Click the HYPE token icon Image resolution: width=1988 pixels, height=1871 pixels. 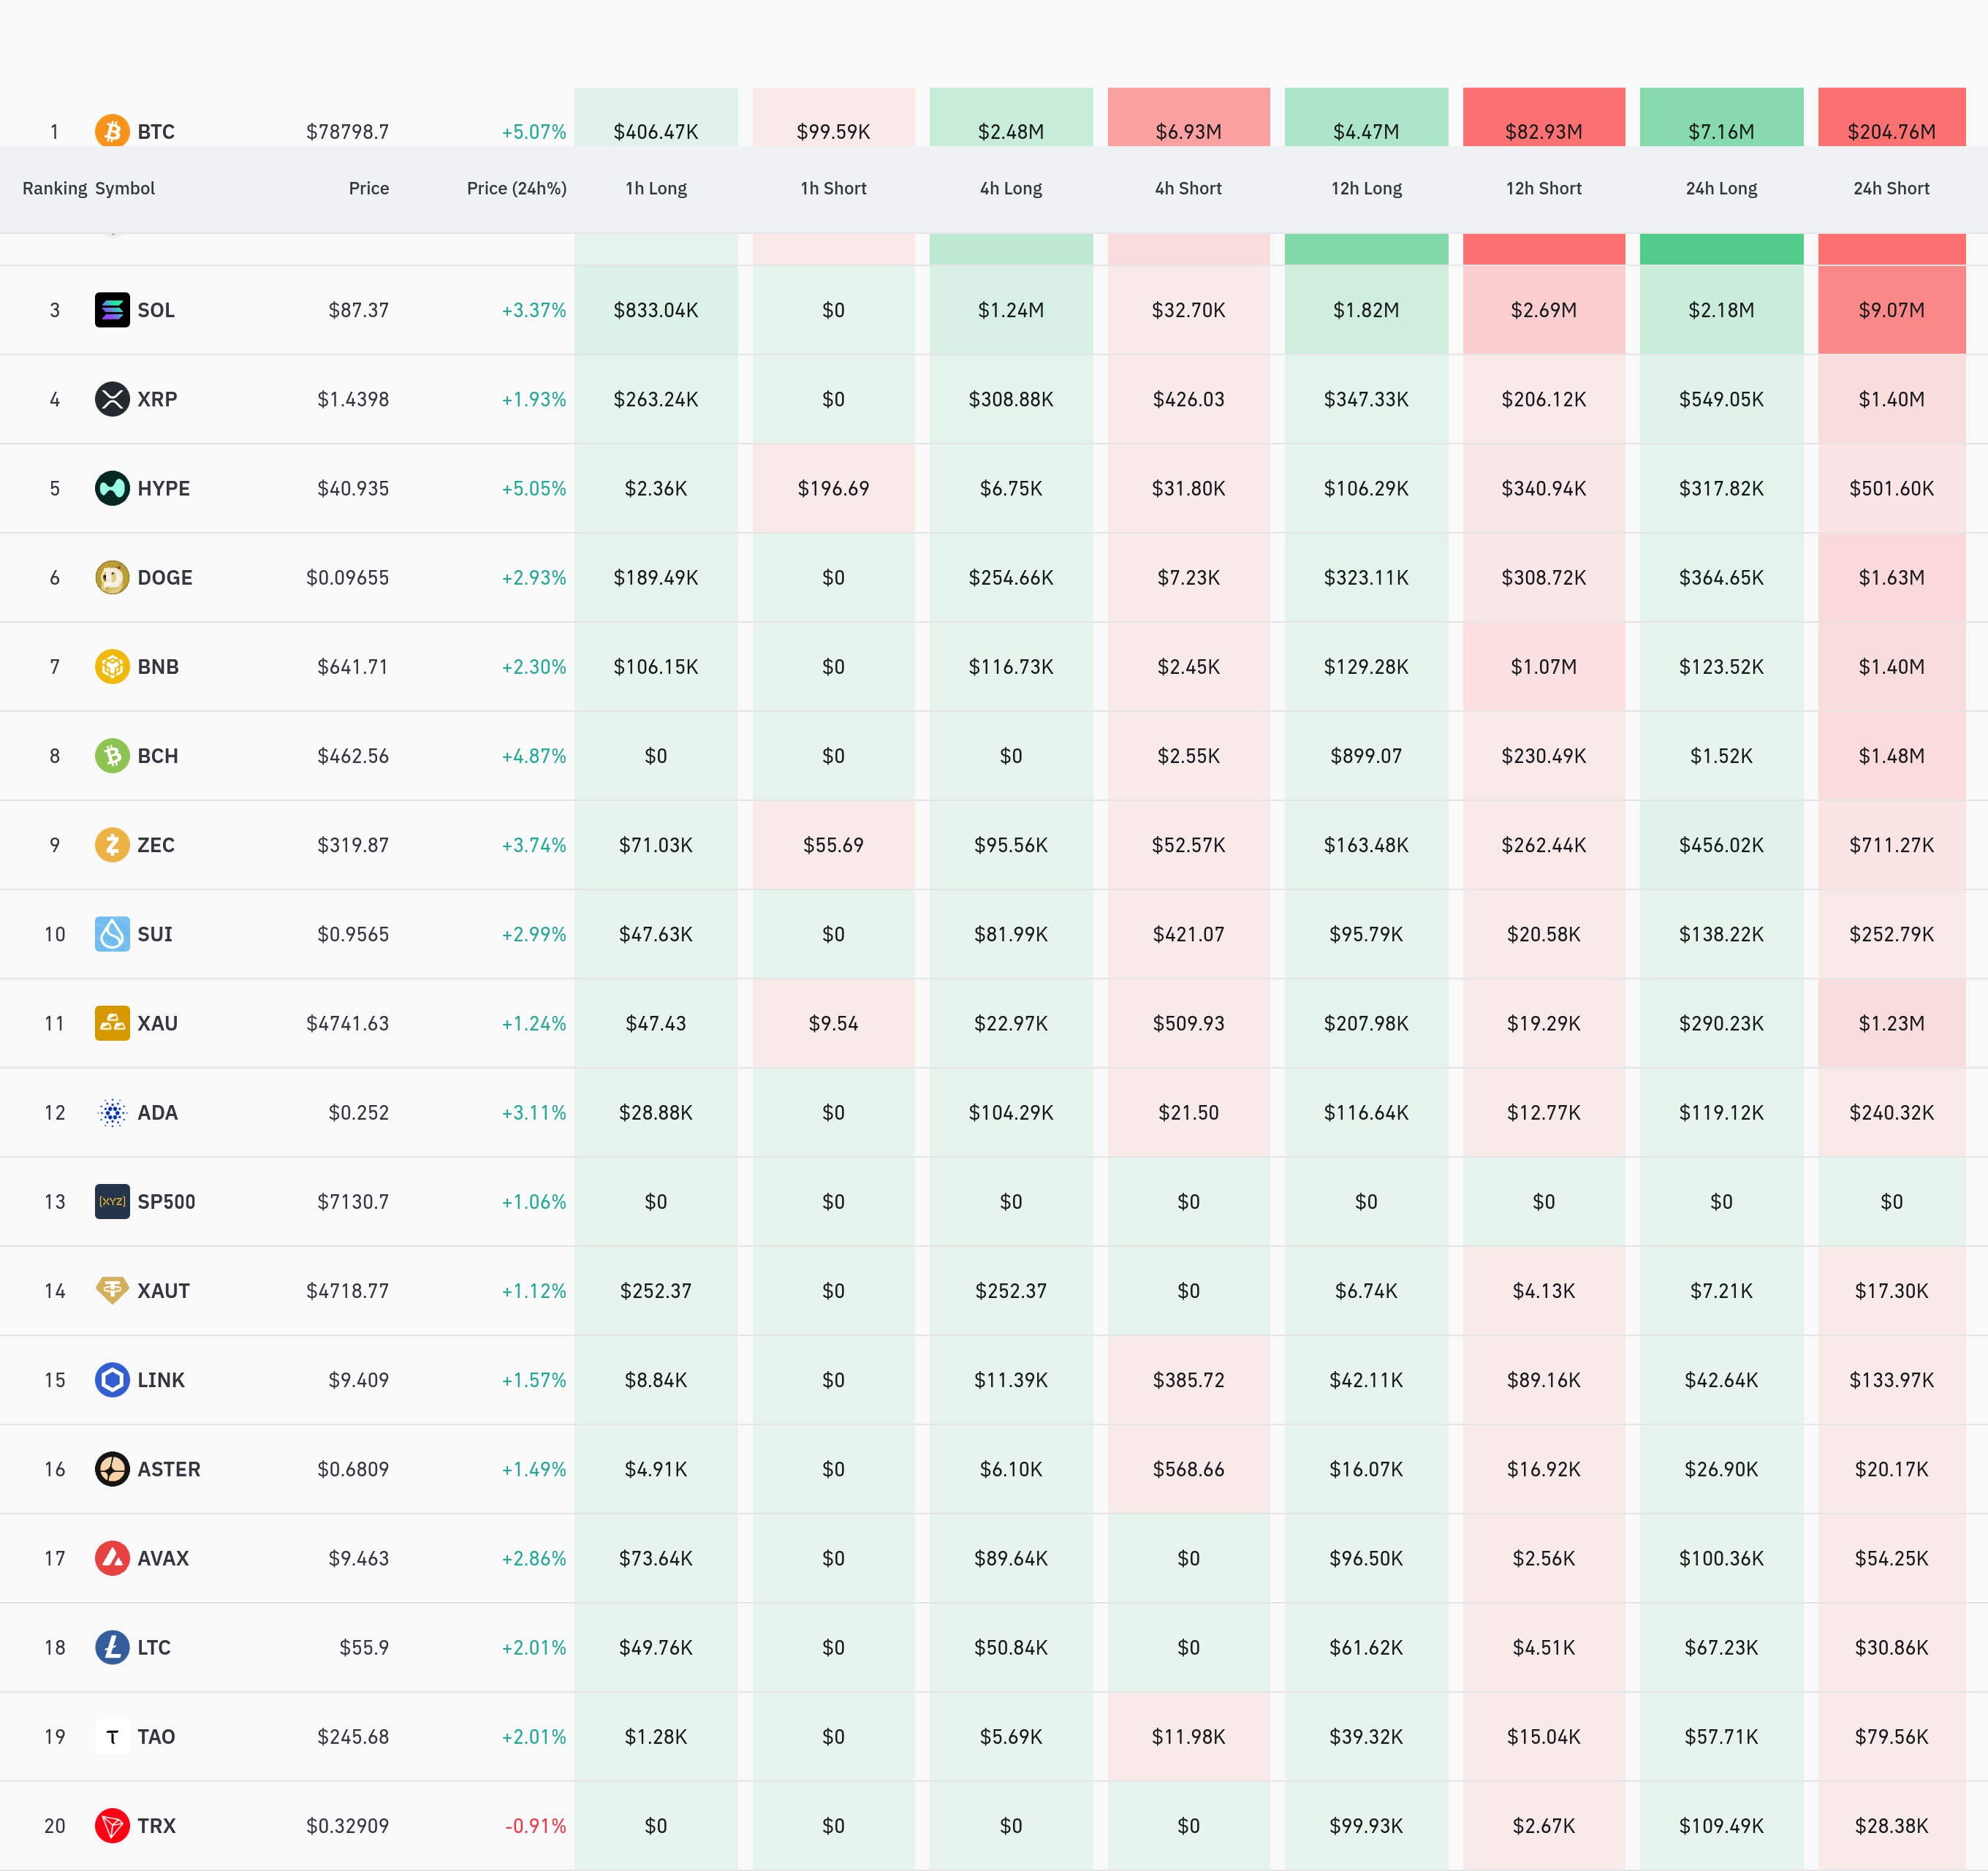pyautogui.click(x=112, y=488)
